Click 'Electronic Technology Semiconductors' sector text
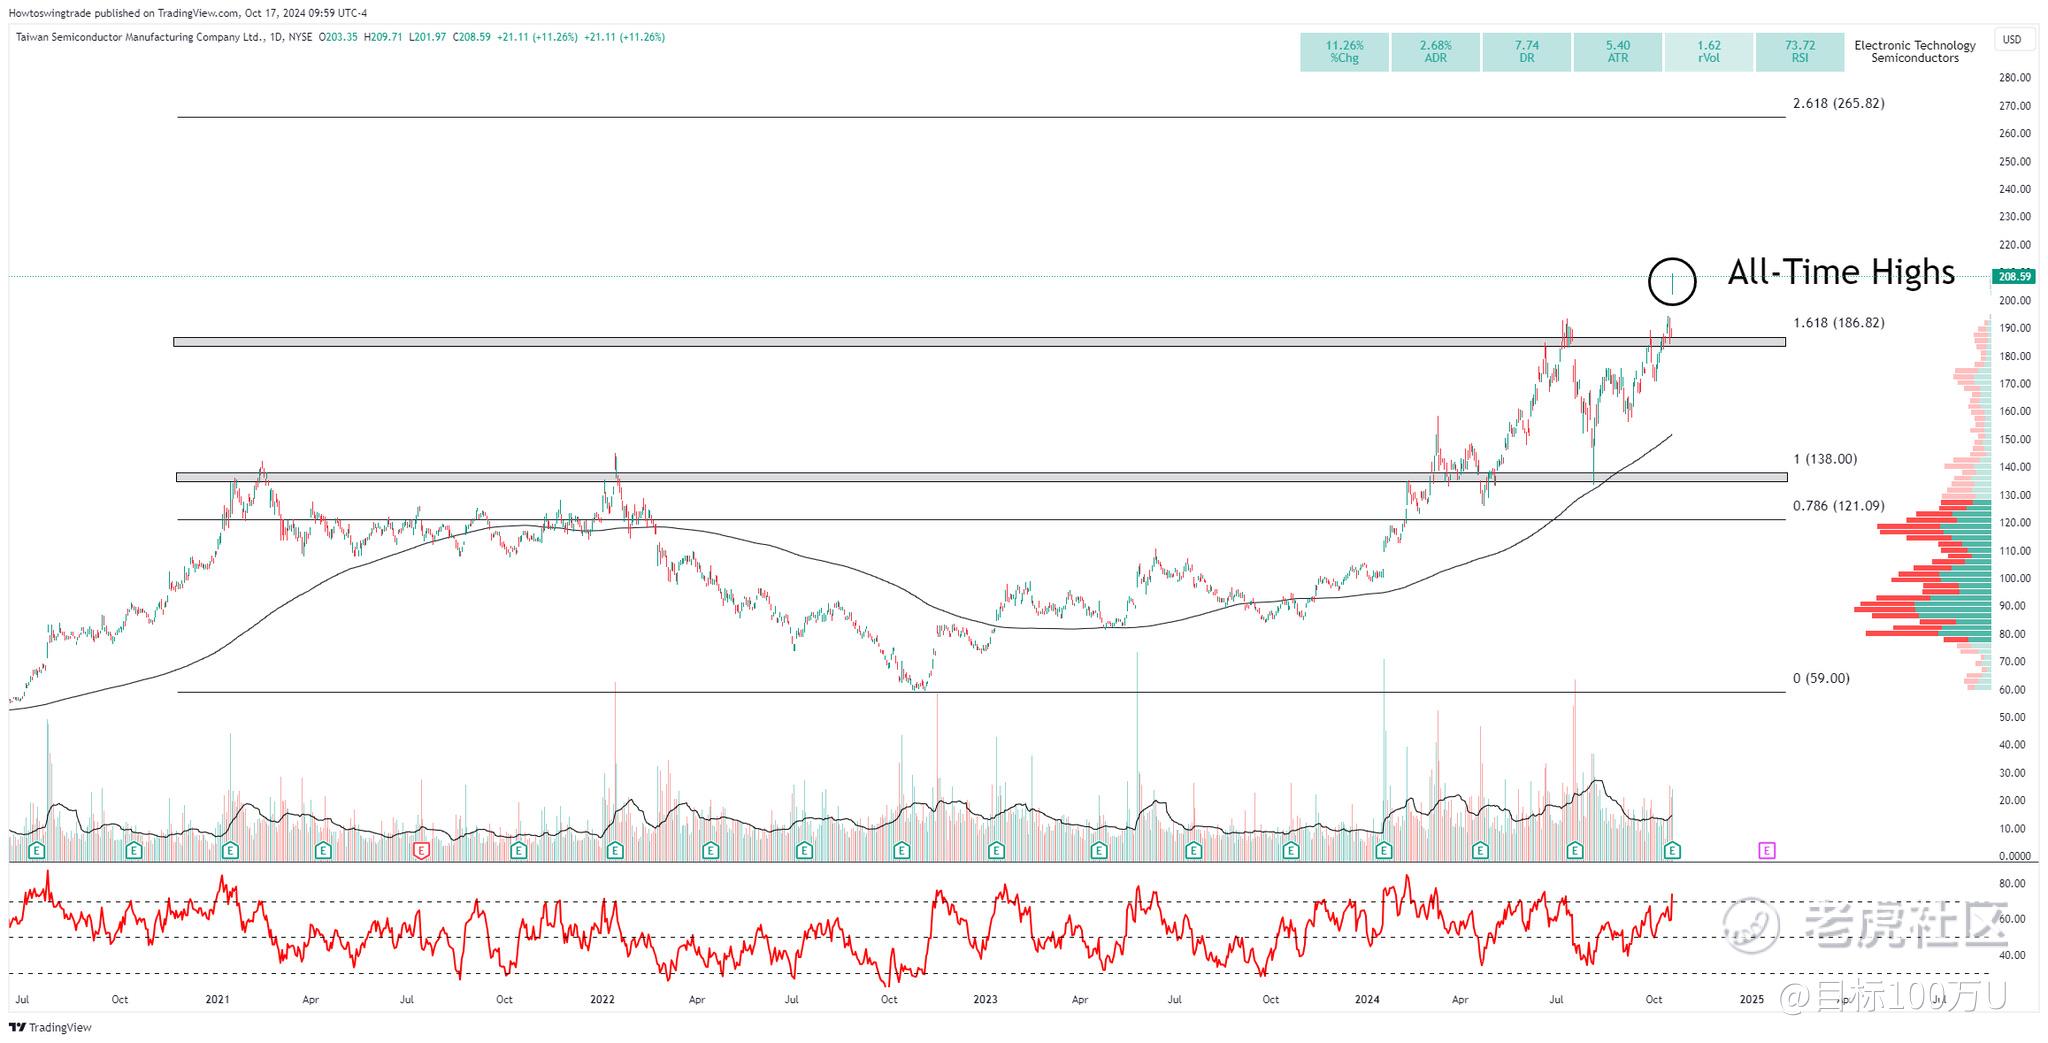Screen dimensions: 2048x1043 coord(1915,51)
